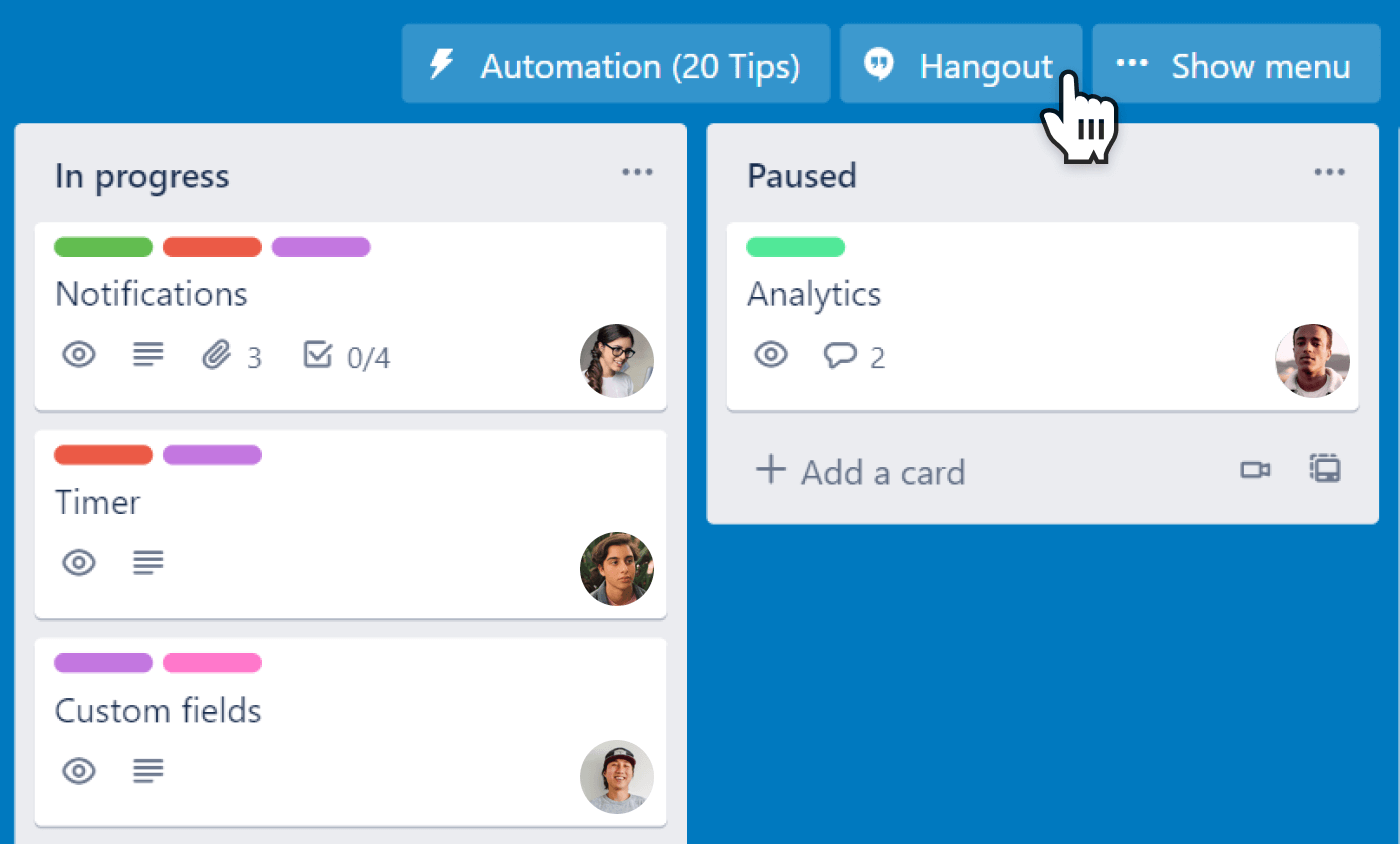Toggle the watch eye on Notifications card
1400x844 pixels.
[79, 355]
